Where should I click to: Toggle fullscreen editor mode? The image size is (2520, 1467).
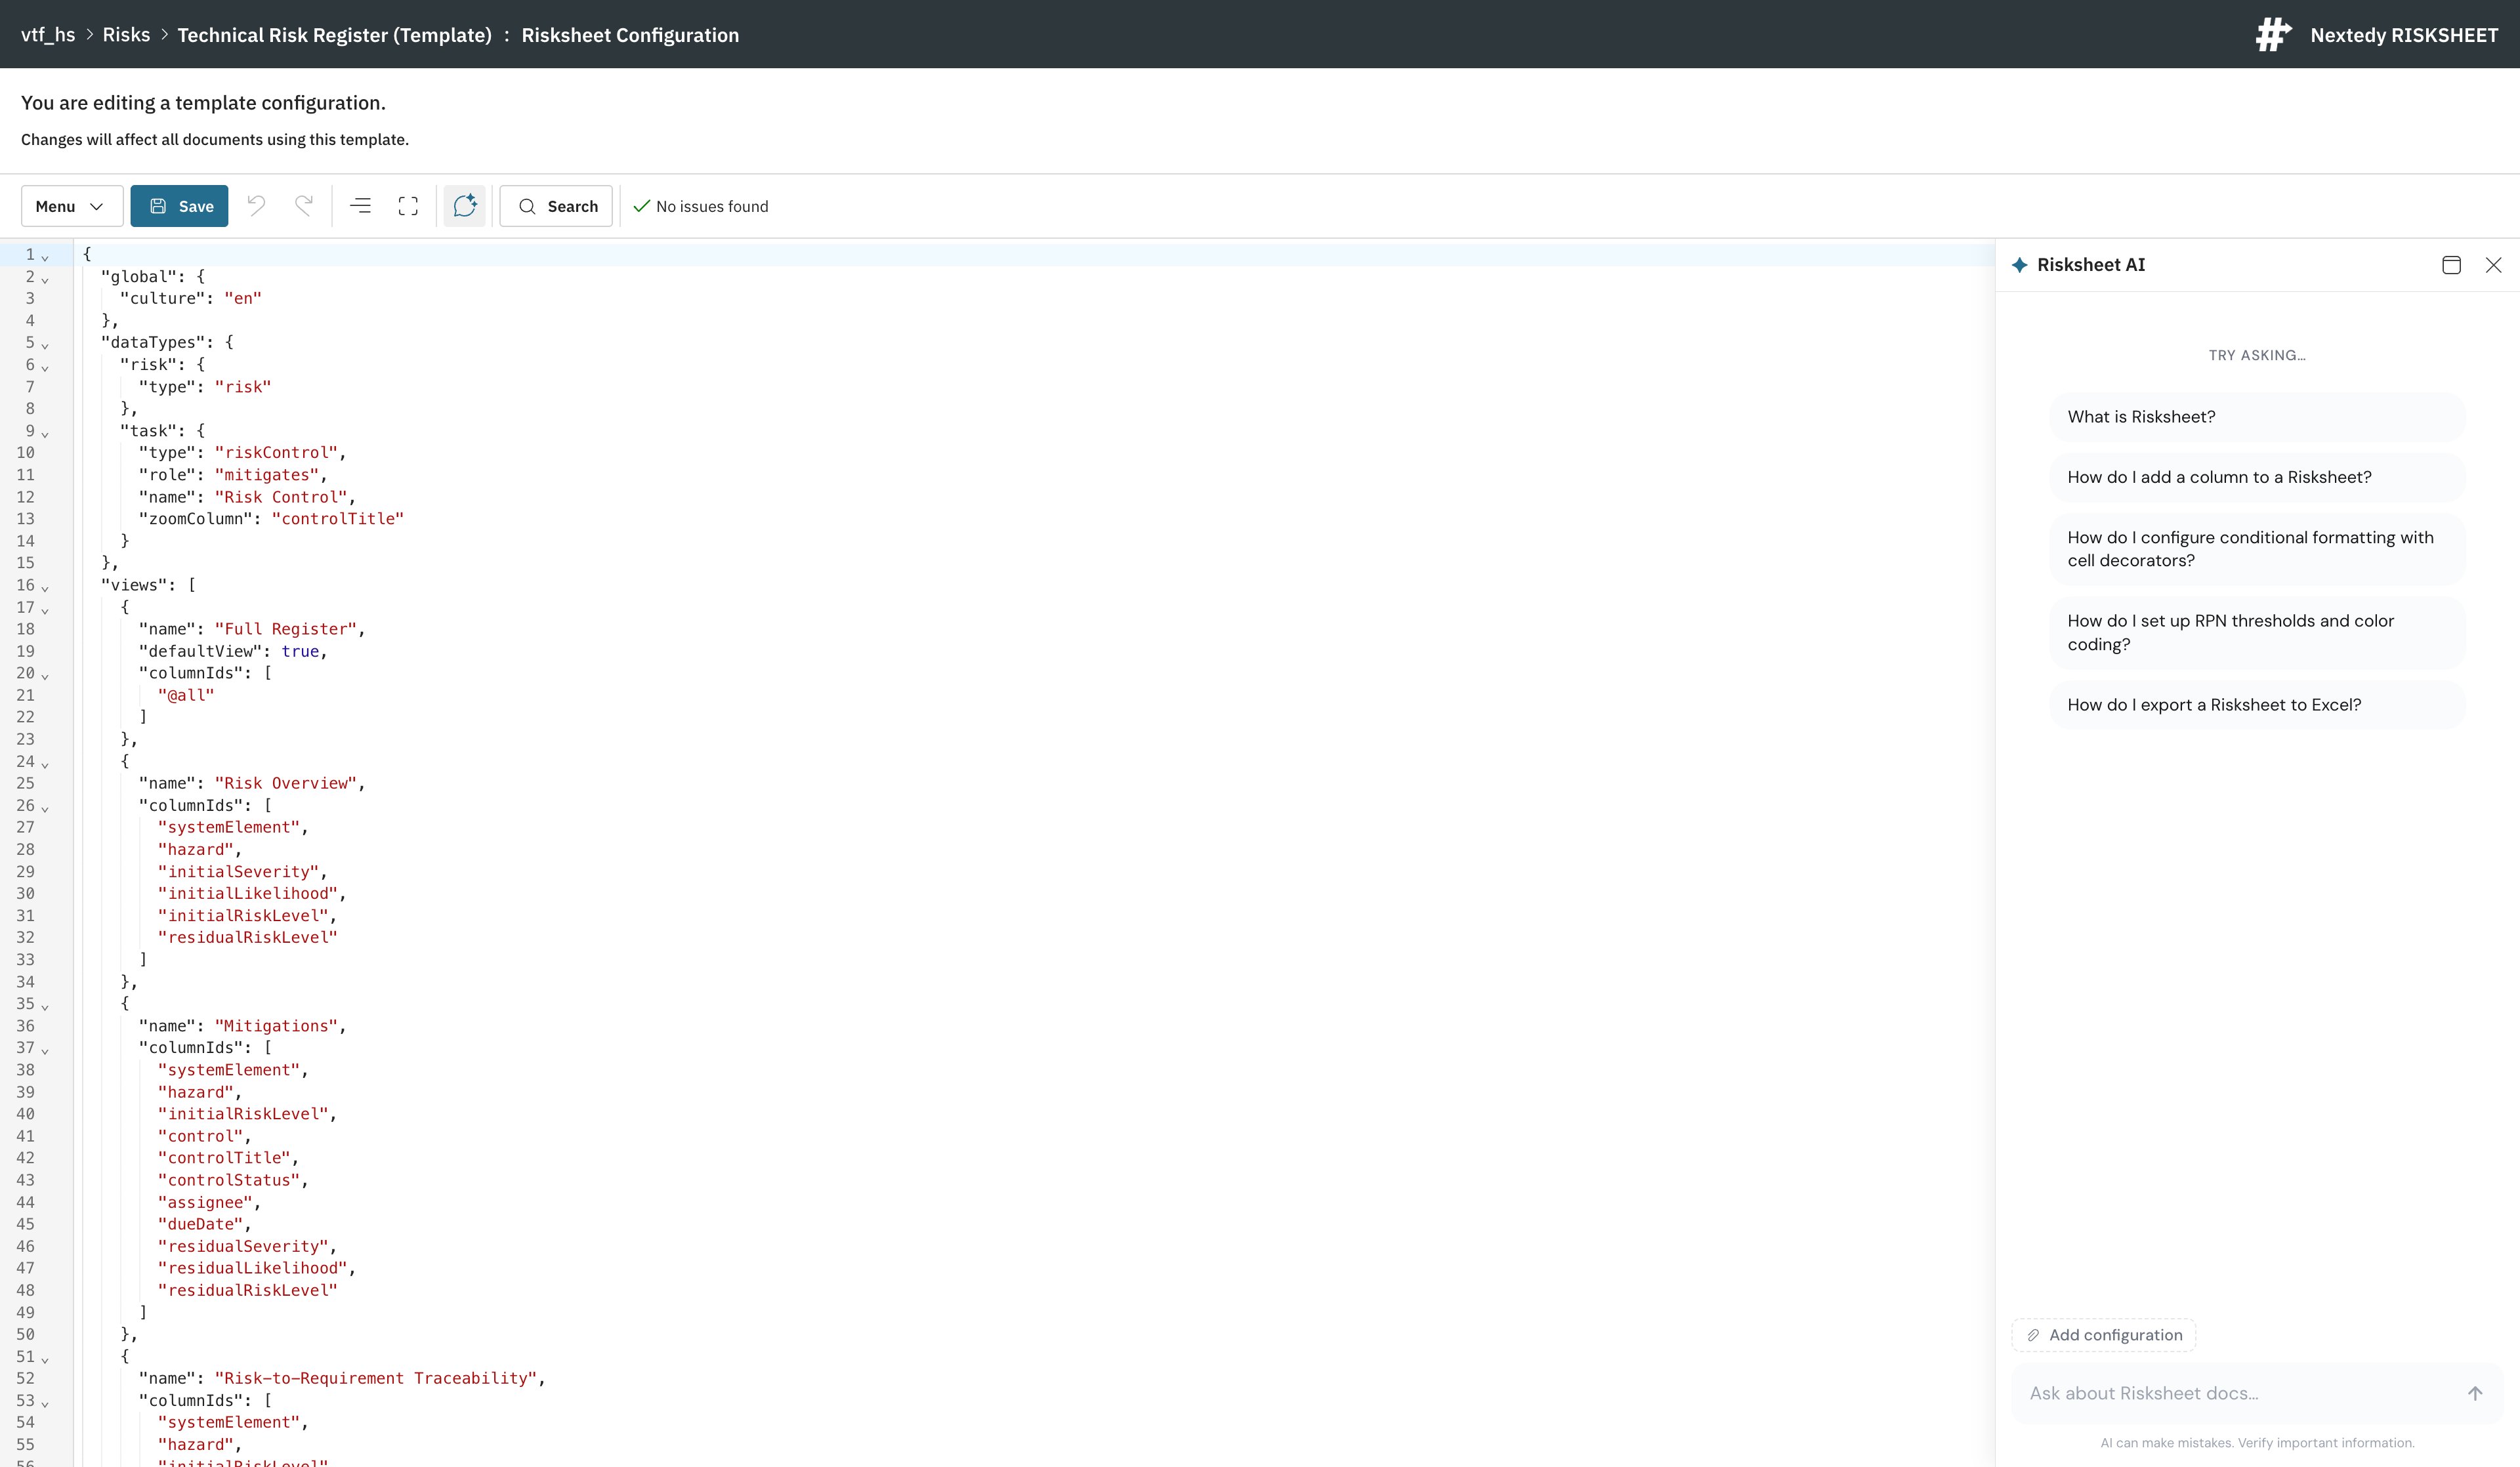click(408, 206)
